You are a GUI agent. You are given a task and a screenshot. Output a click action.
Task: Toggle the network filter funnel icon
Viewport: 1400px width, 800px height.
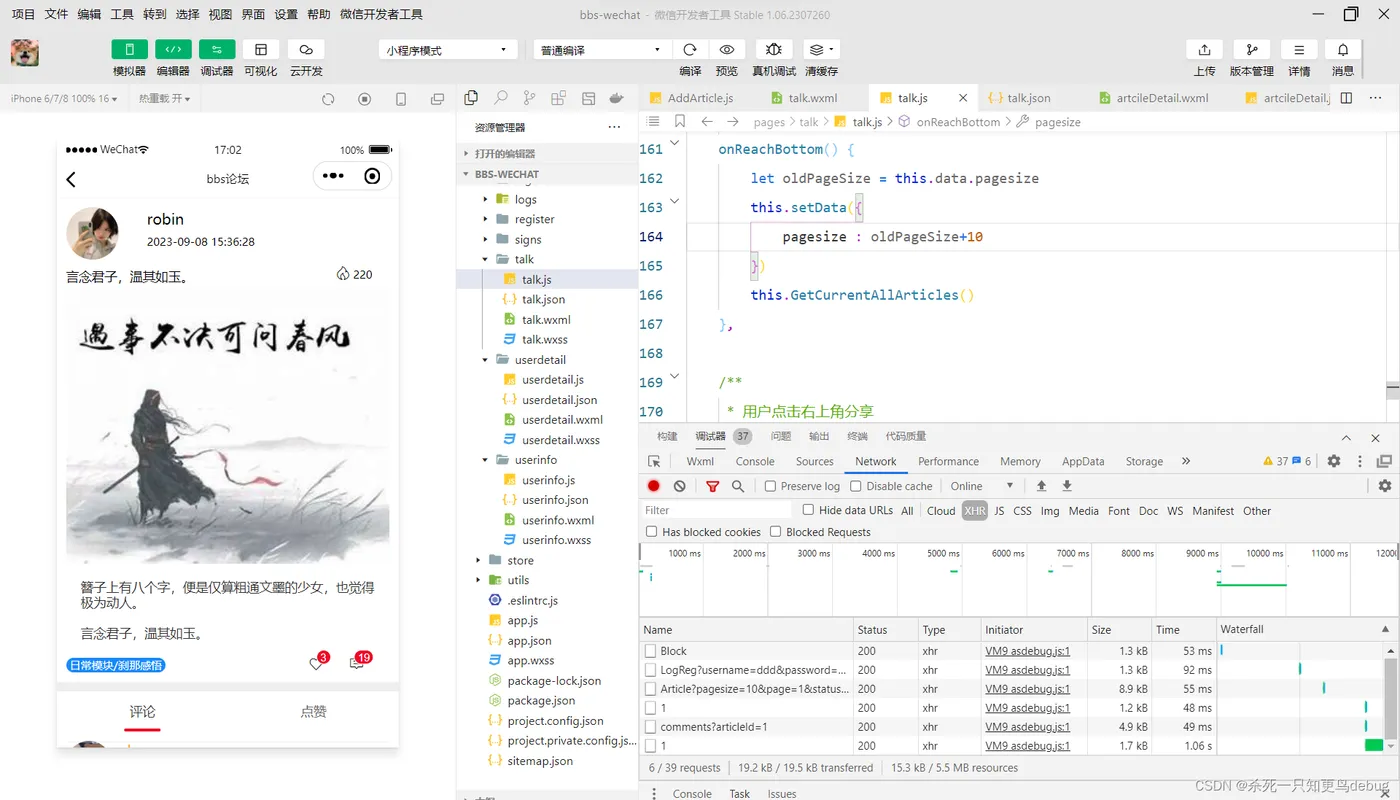pos(713,486)
